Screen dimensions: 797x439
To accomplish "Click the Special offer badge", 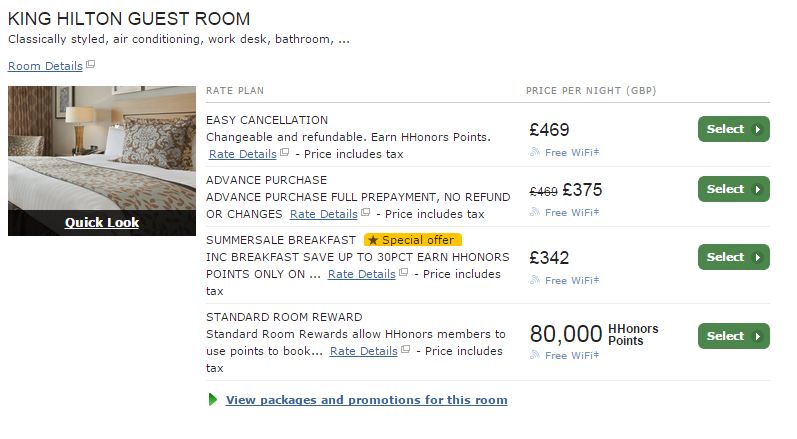I will pyautogui.click(x=412, y=240).
